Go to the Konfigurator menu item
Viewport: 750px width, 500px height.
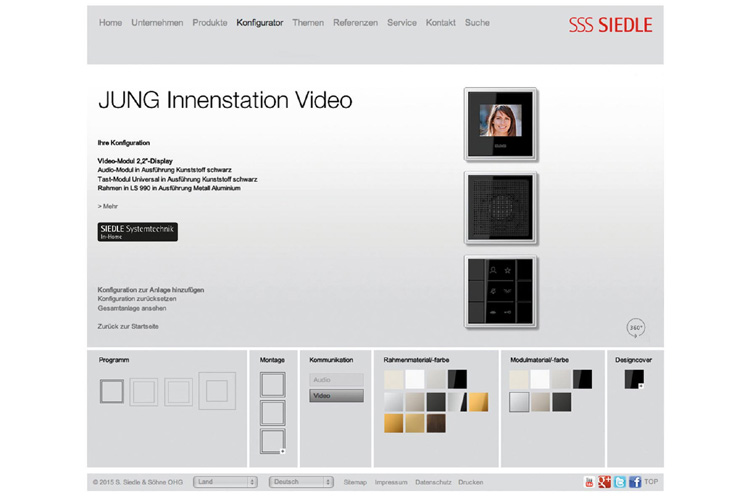click(260, 22)
